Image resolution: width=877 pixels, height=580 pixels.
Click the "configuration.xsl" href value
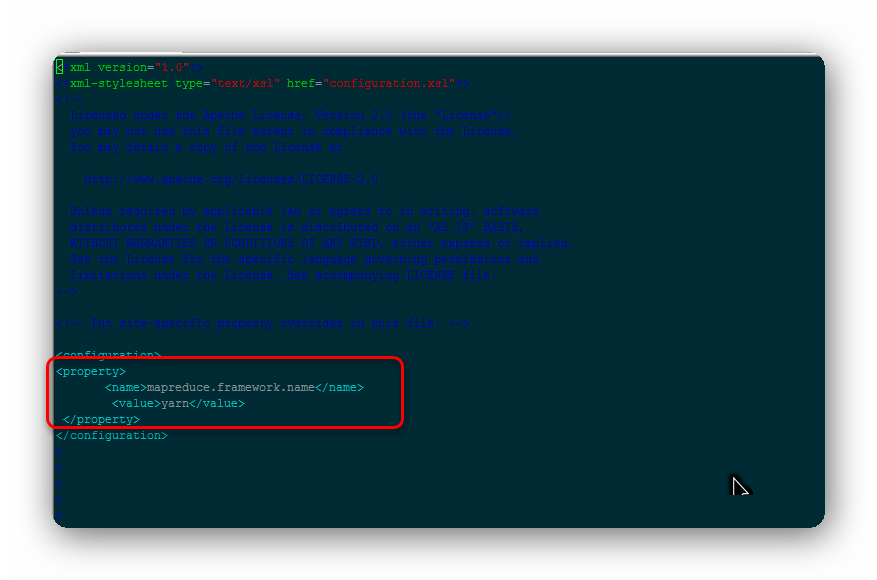tap(389, 83)
